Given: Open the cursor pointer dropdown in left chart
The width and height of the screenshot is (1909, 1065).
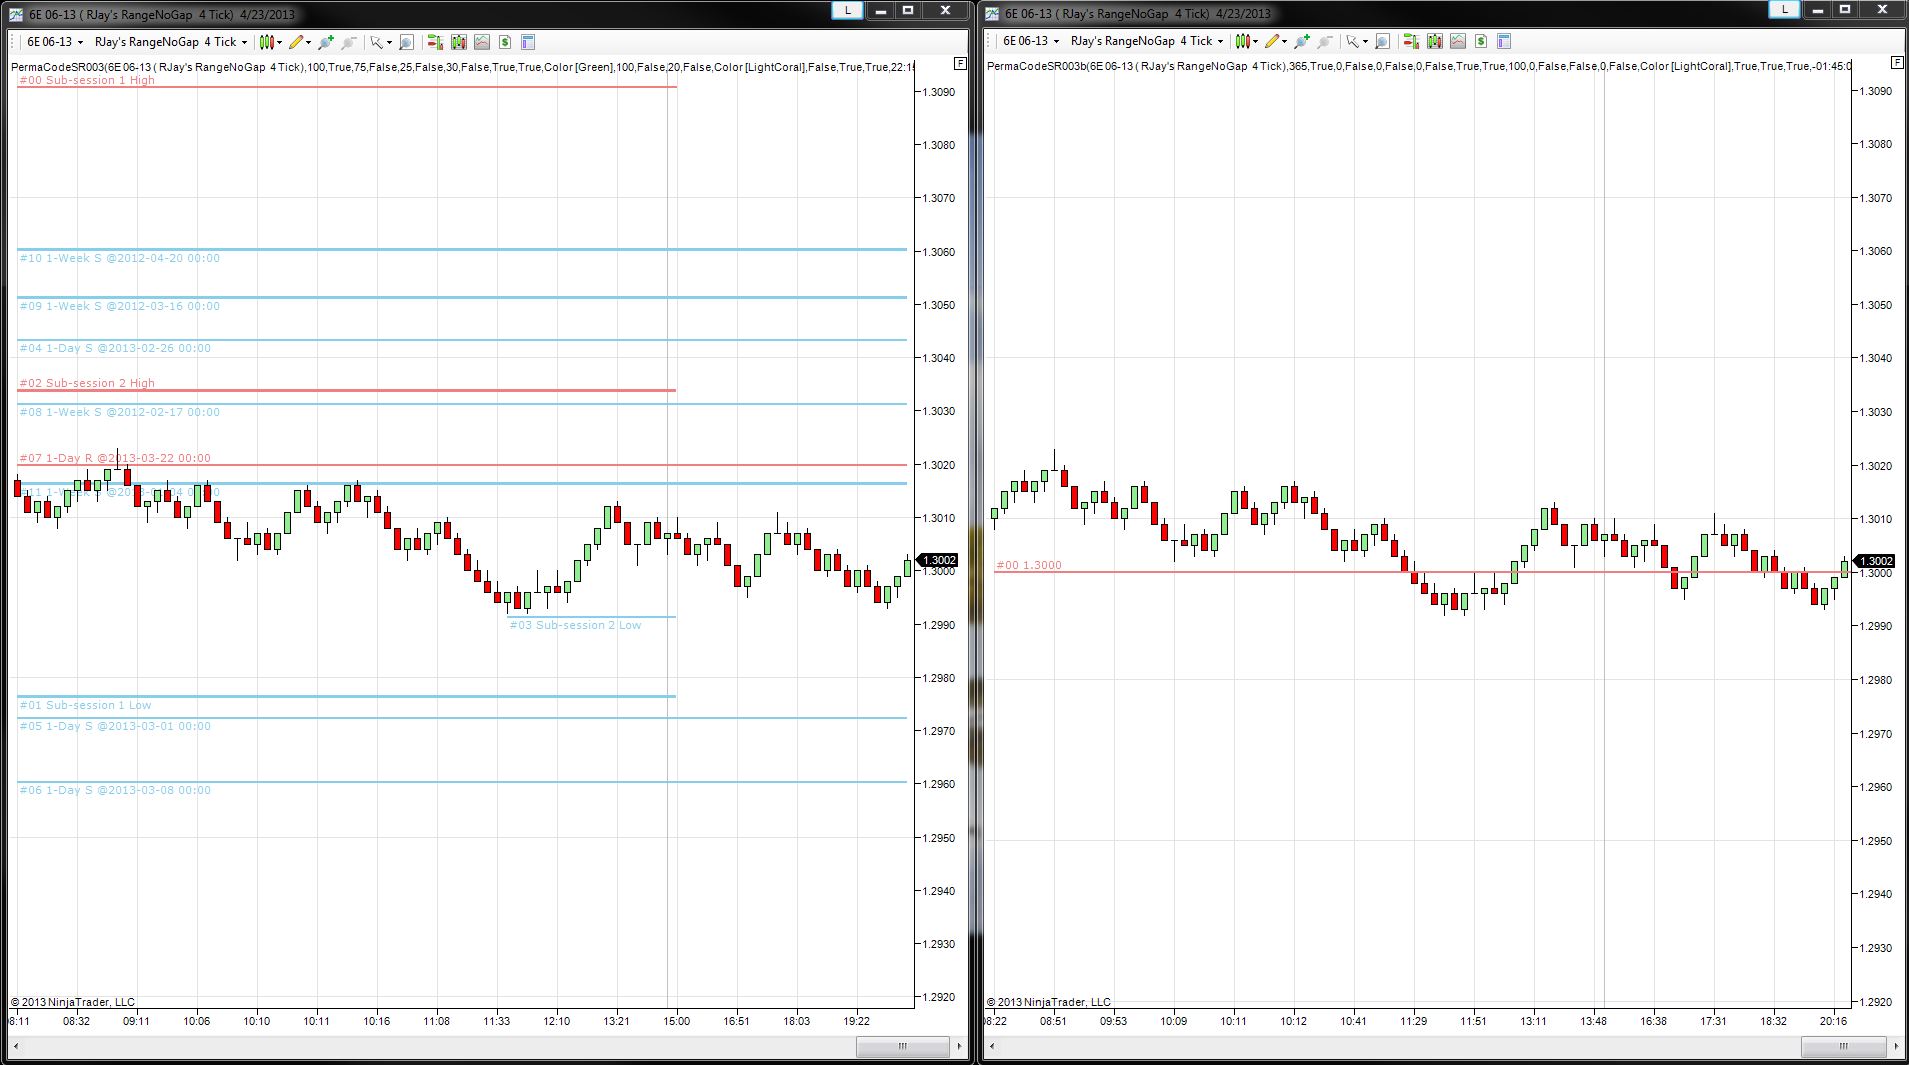Looking at the screenshot, I should point(380,42).
